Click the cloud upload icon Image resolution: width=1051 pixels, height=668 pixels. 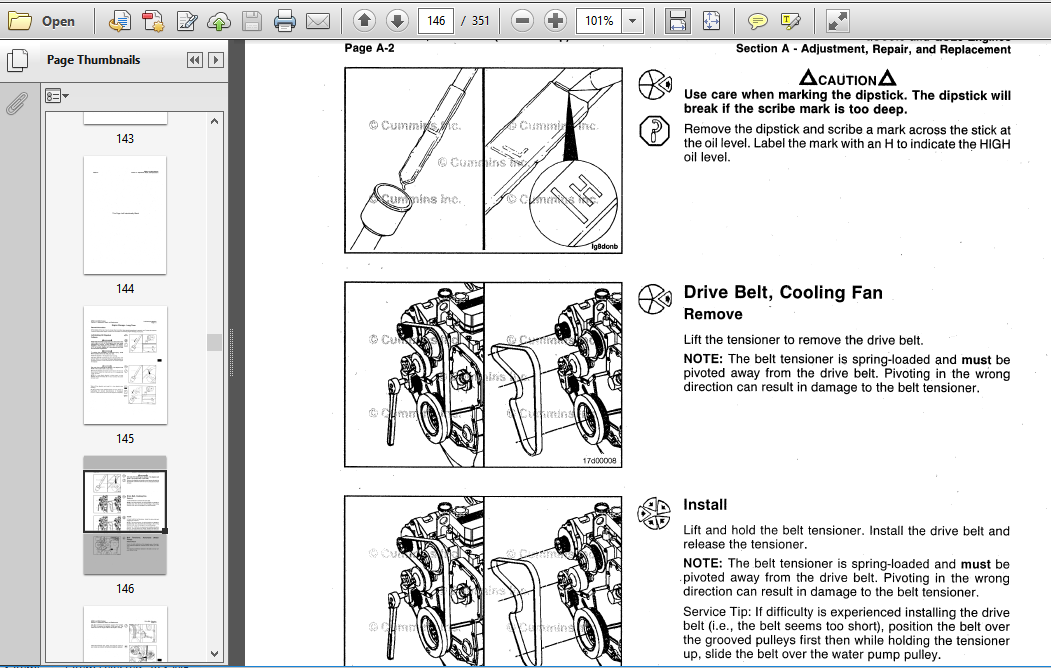click(x=219, y=21)
